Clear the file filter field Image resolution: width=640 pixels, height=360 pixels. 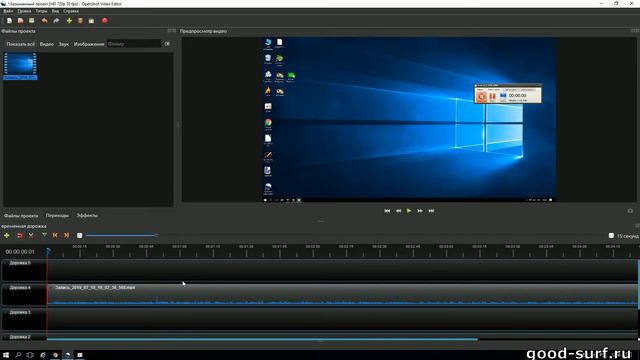click(167, 44)
